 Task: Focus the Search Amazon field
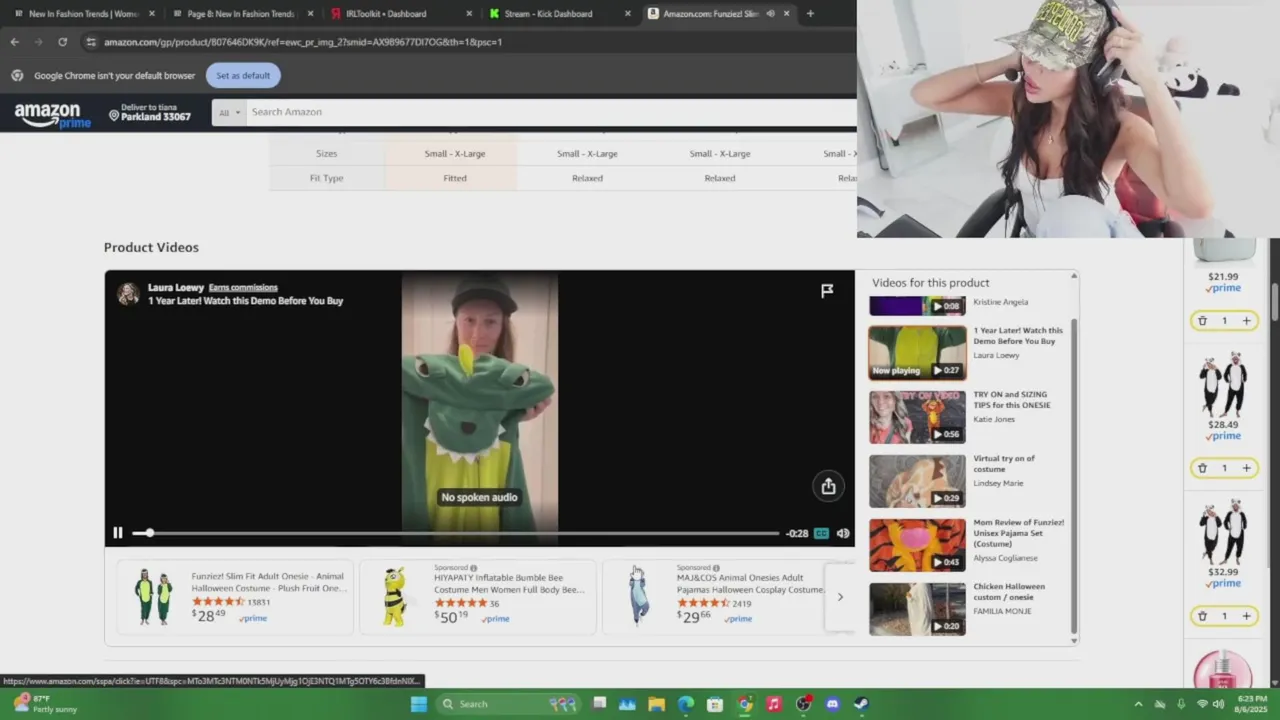551,112
